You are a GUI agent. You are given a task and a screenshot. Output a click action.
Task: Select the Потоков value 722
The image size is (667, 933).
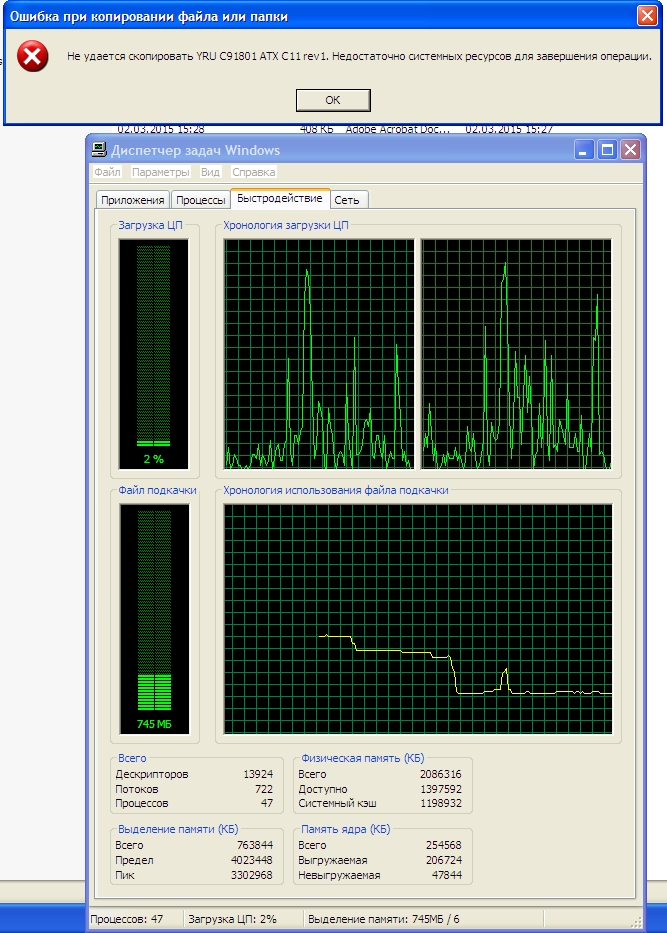click(x=264, y=789)
